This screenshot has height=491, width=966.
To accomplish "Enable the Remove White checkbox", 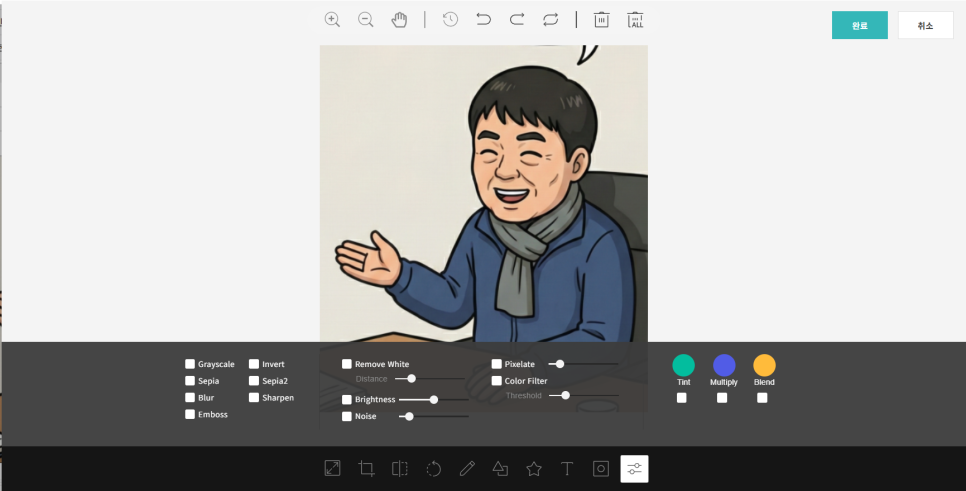I will (347, 365).
